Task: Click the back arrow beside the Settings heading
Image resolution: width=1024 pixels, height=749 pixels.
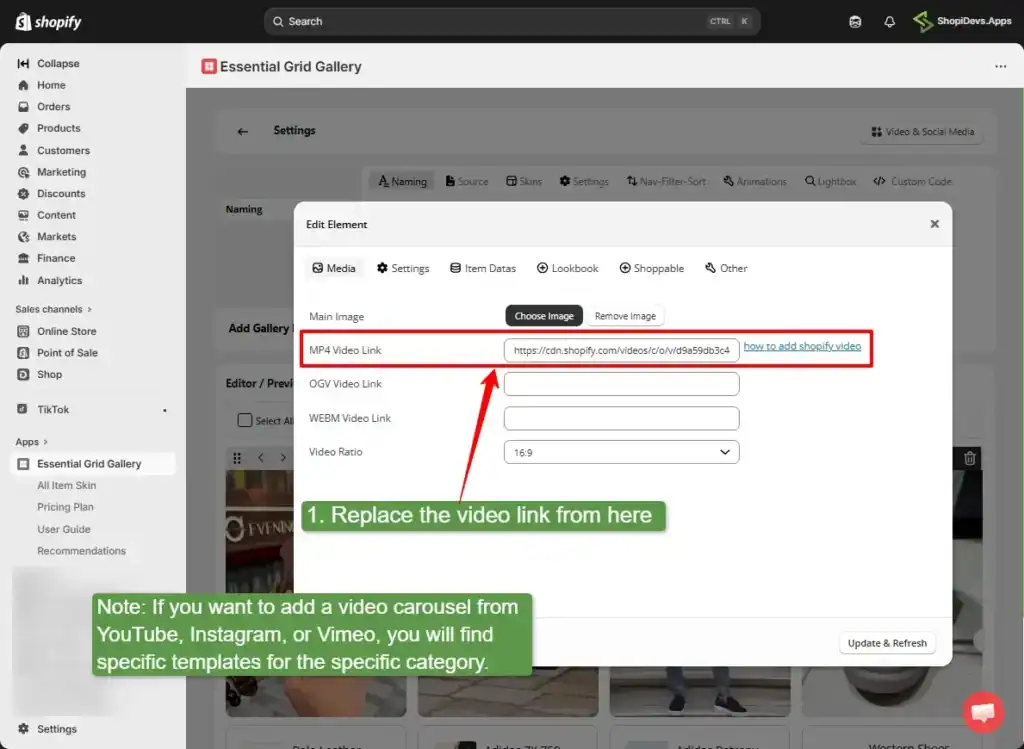Action: point(241,130)
